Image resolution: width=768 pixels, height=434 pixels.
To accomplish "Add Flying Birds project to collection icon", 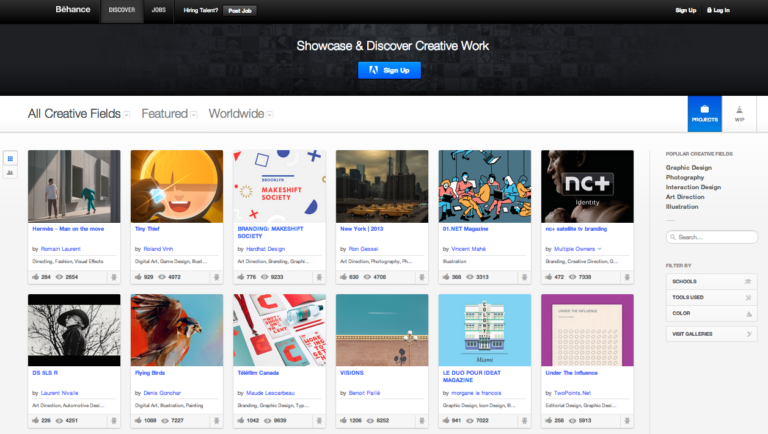I will click(x=216, y=421).
